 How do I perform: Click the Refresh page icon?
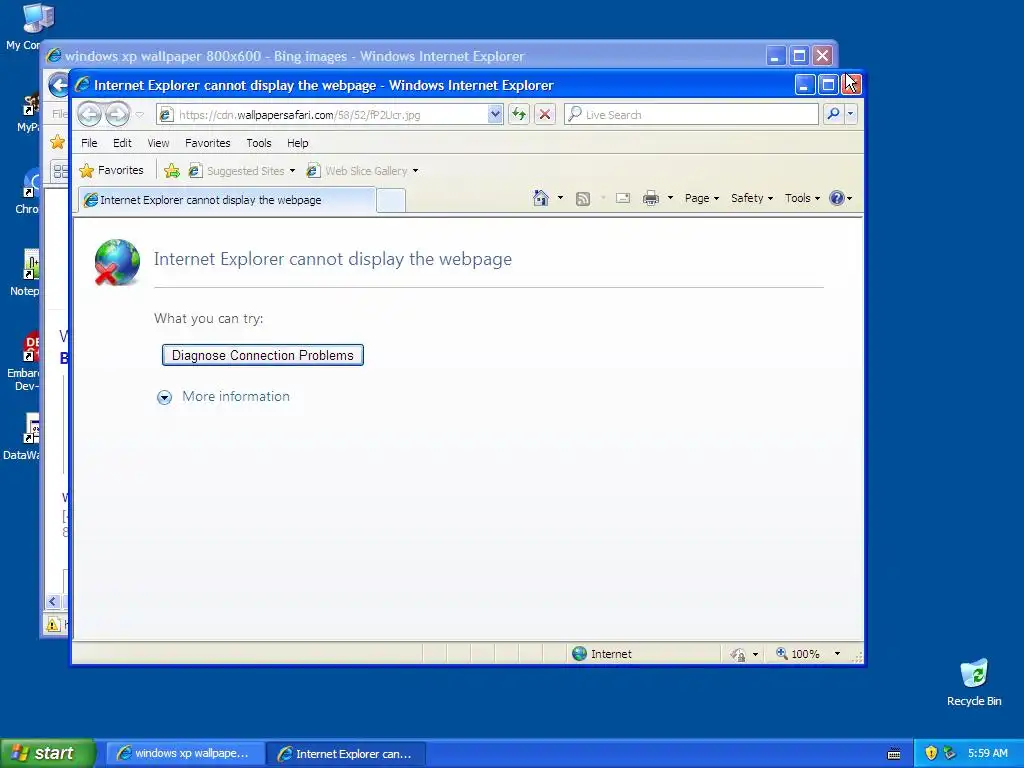[x=519, y=115]
